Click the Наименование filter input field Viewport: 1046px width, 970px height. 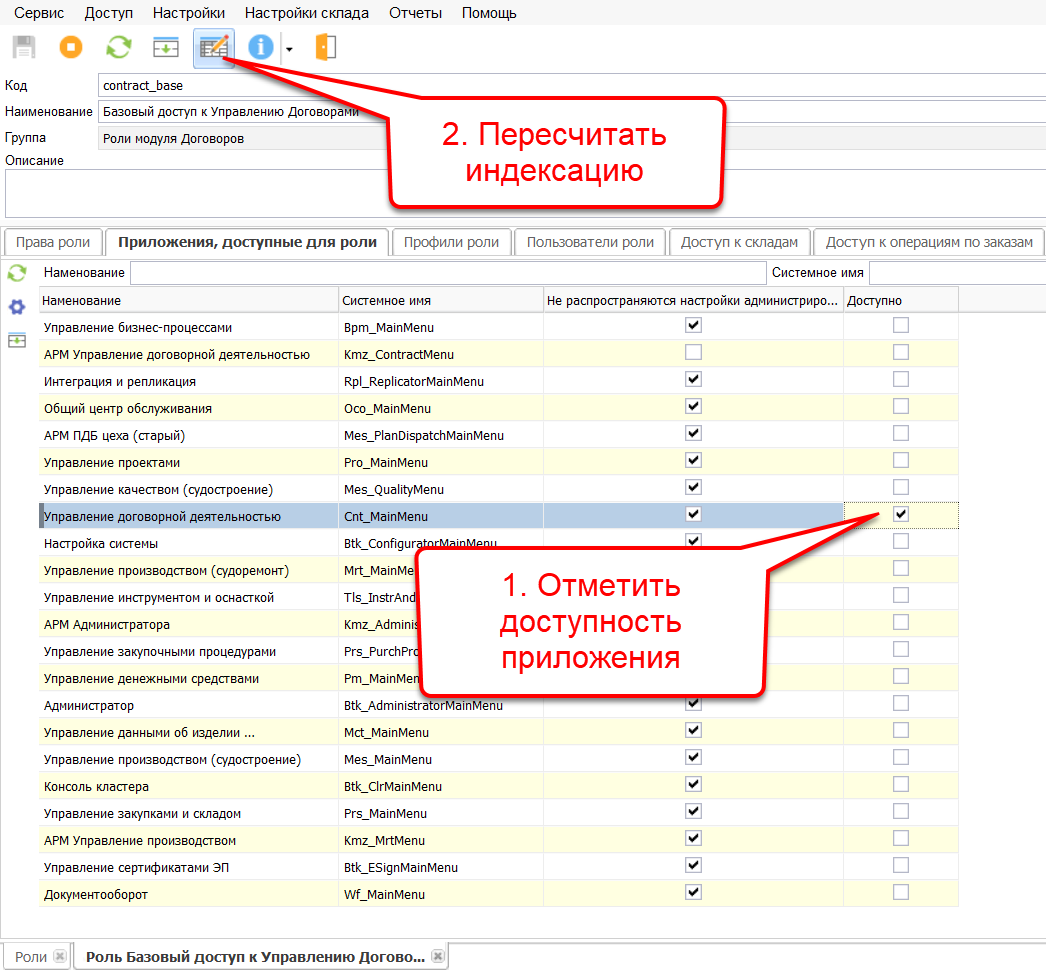pos(447,273)
